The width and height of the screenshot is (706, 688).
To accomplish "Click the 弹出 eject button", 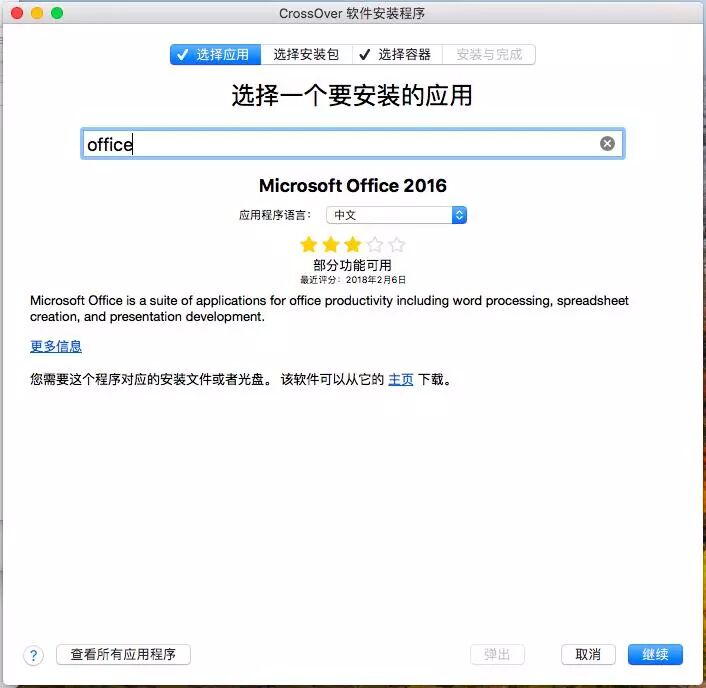I will pyautogui.click(x=497, y=654).
